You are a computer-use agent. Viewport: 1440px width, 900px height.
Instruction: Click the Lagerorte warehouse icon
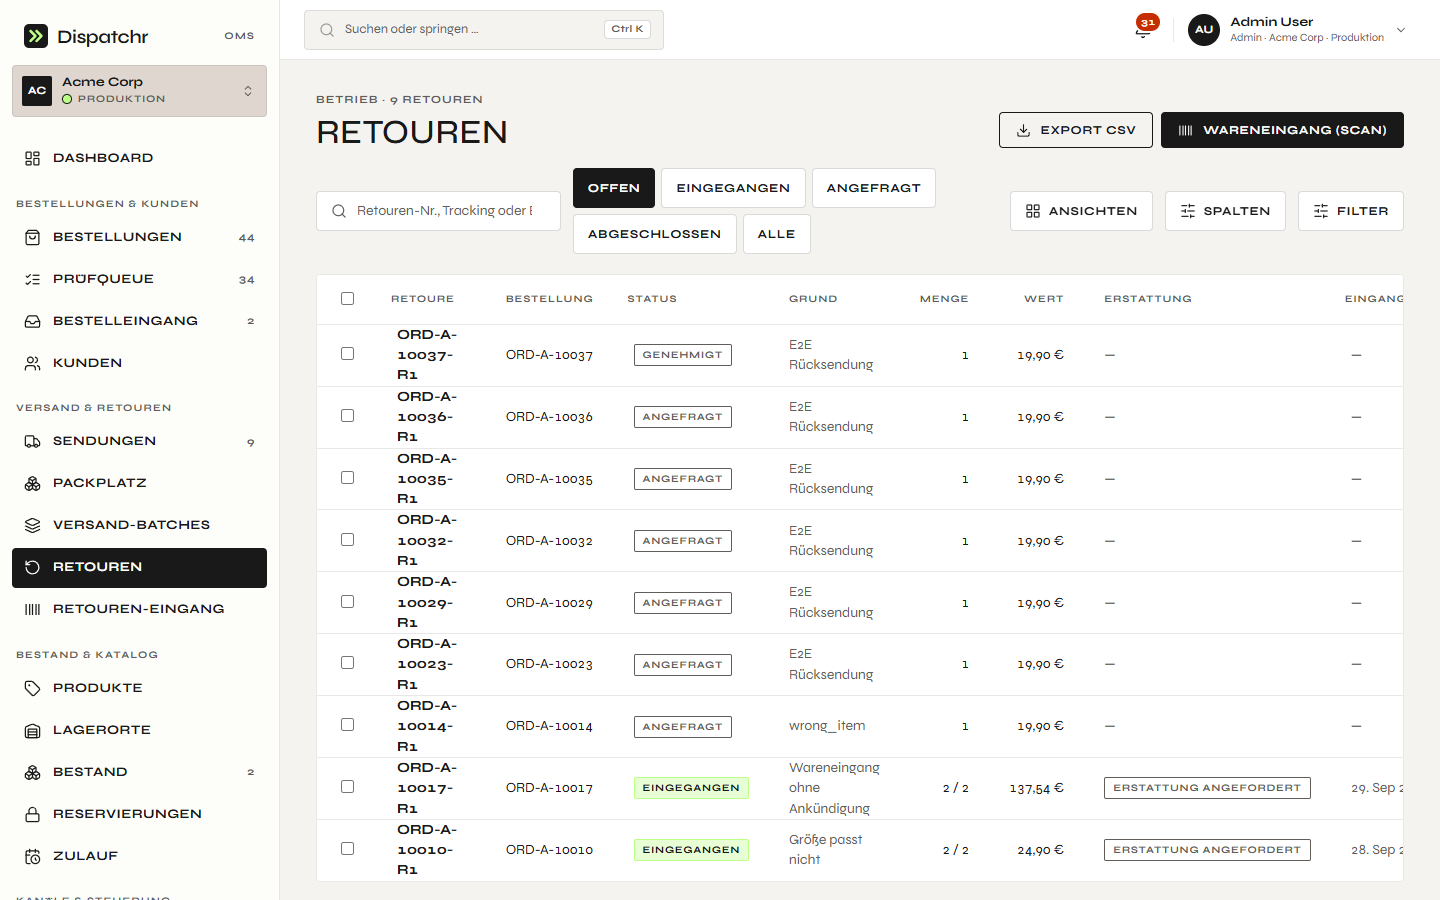33,730
